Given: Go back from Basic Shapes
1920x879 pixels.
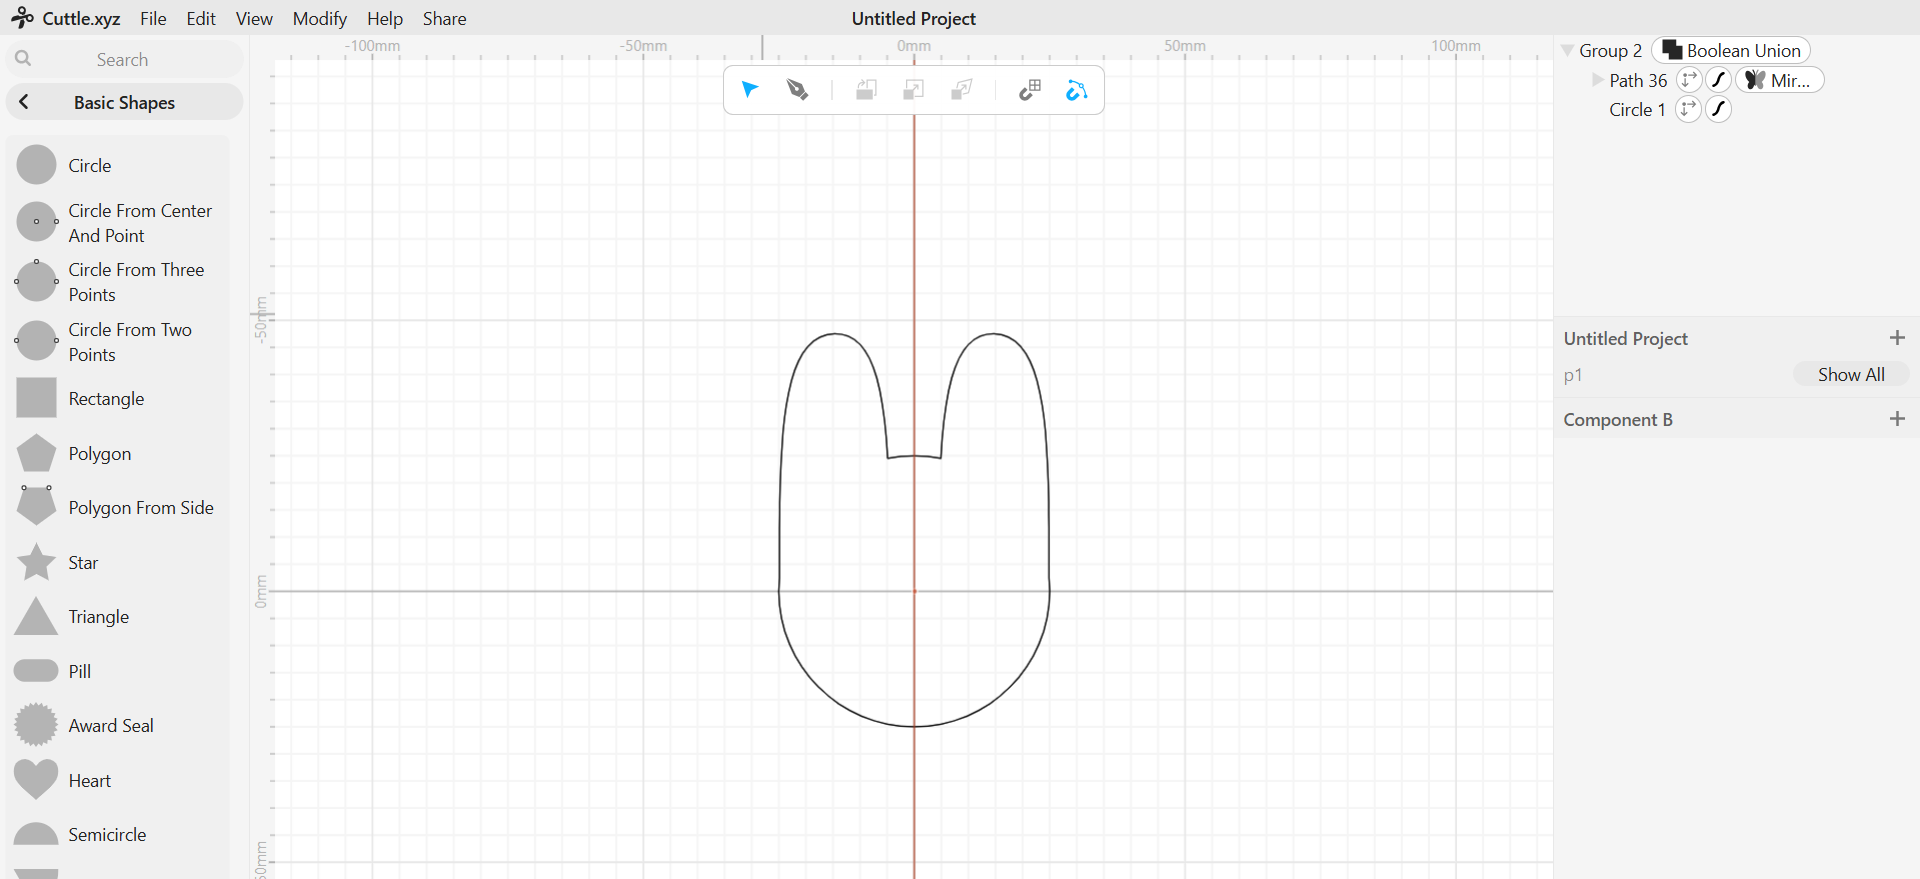Looking at the screenshot, I should [24, 102].
